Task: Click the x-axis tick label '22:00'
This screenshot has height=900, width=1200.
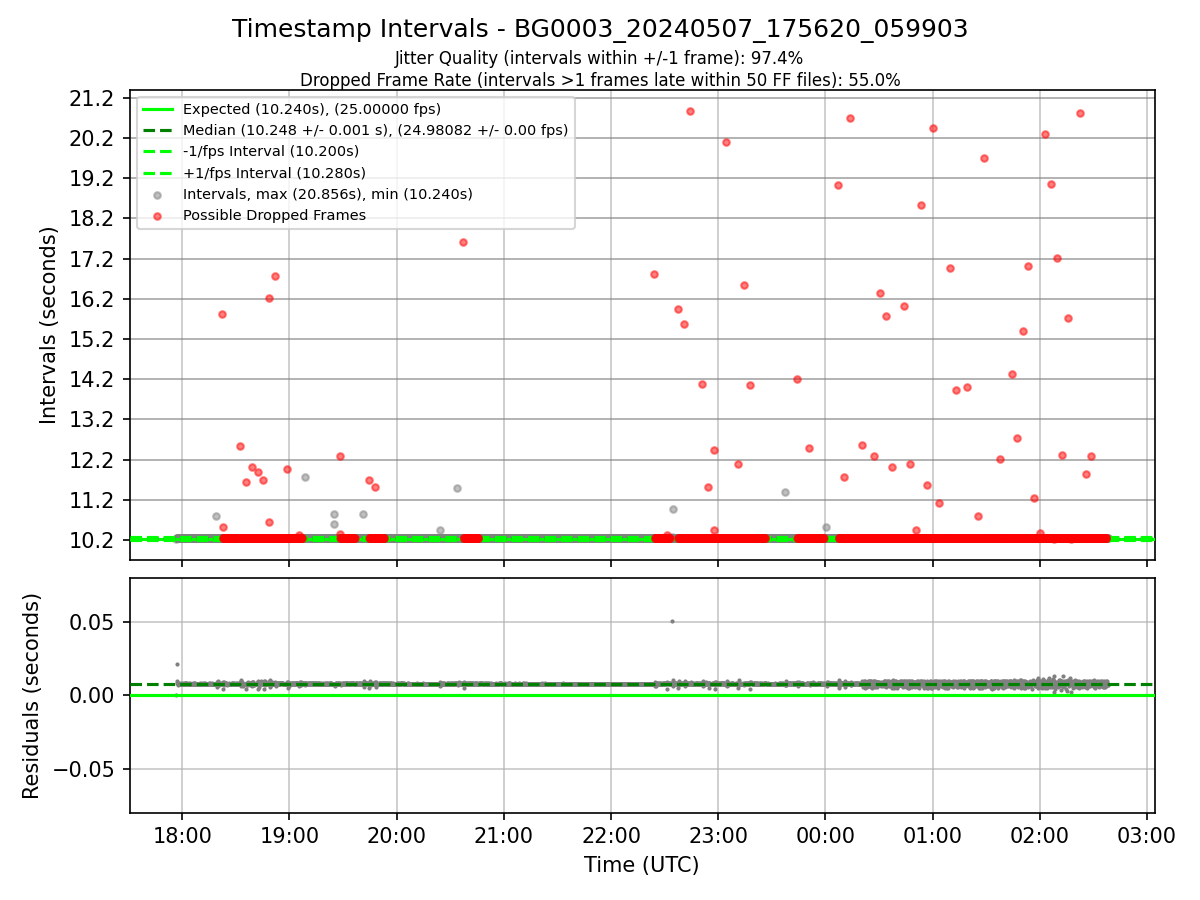Action: pos(611,834)
